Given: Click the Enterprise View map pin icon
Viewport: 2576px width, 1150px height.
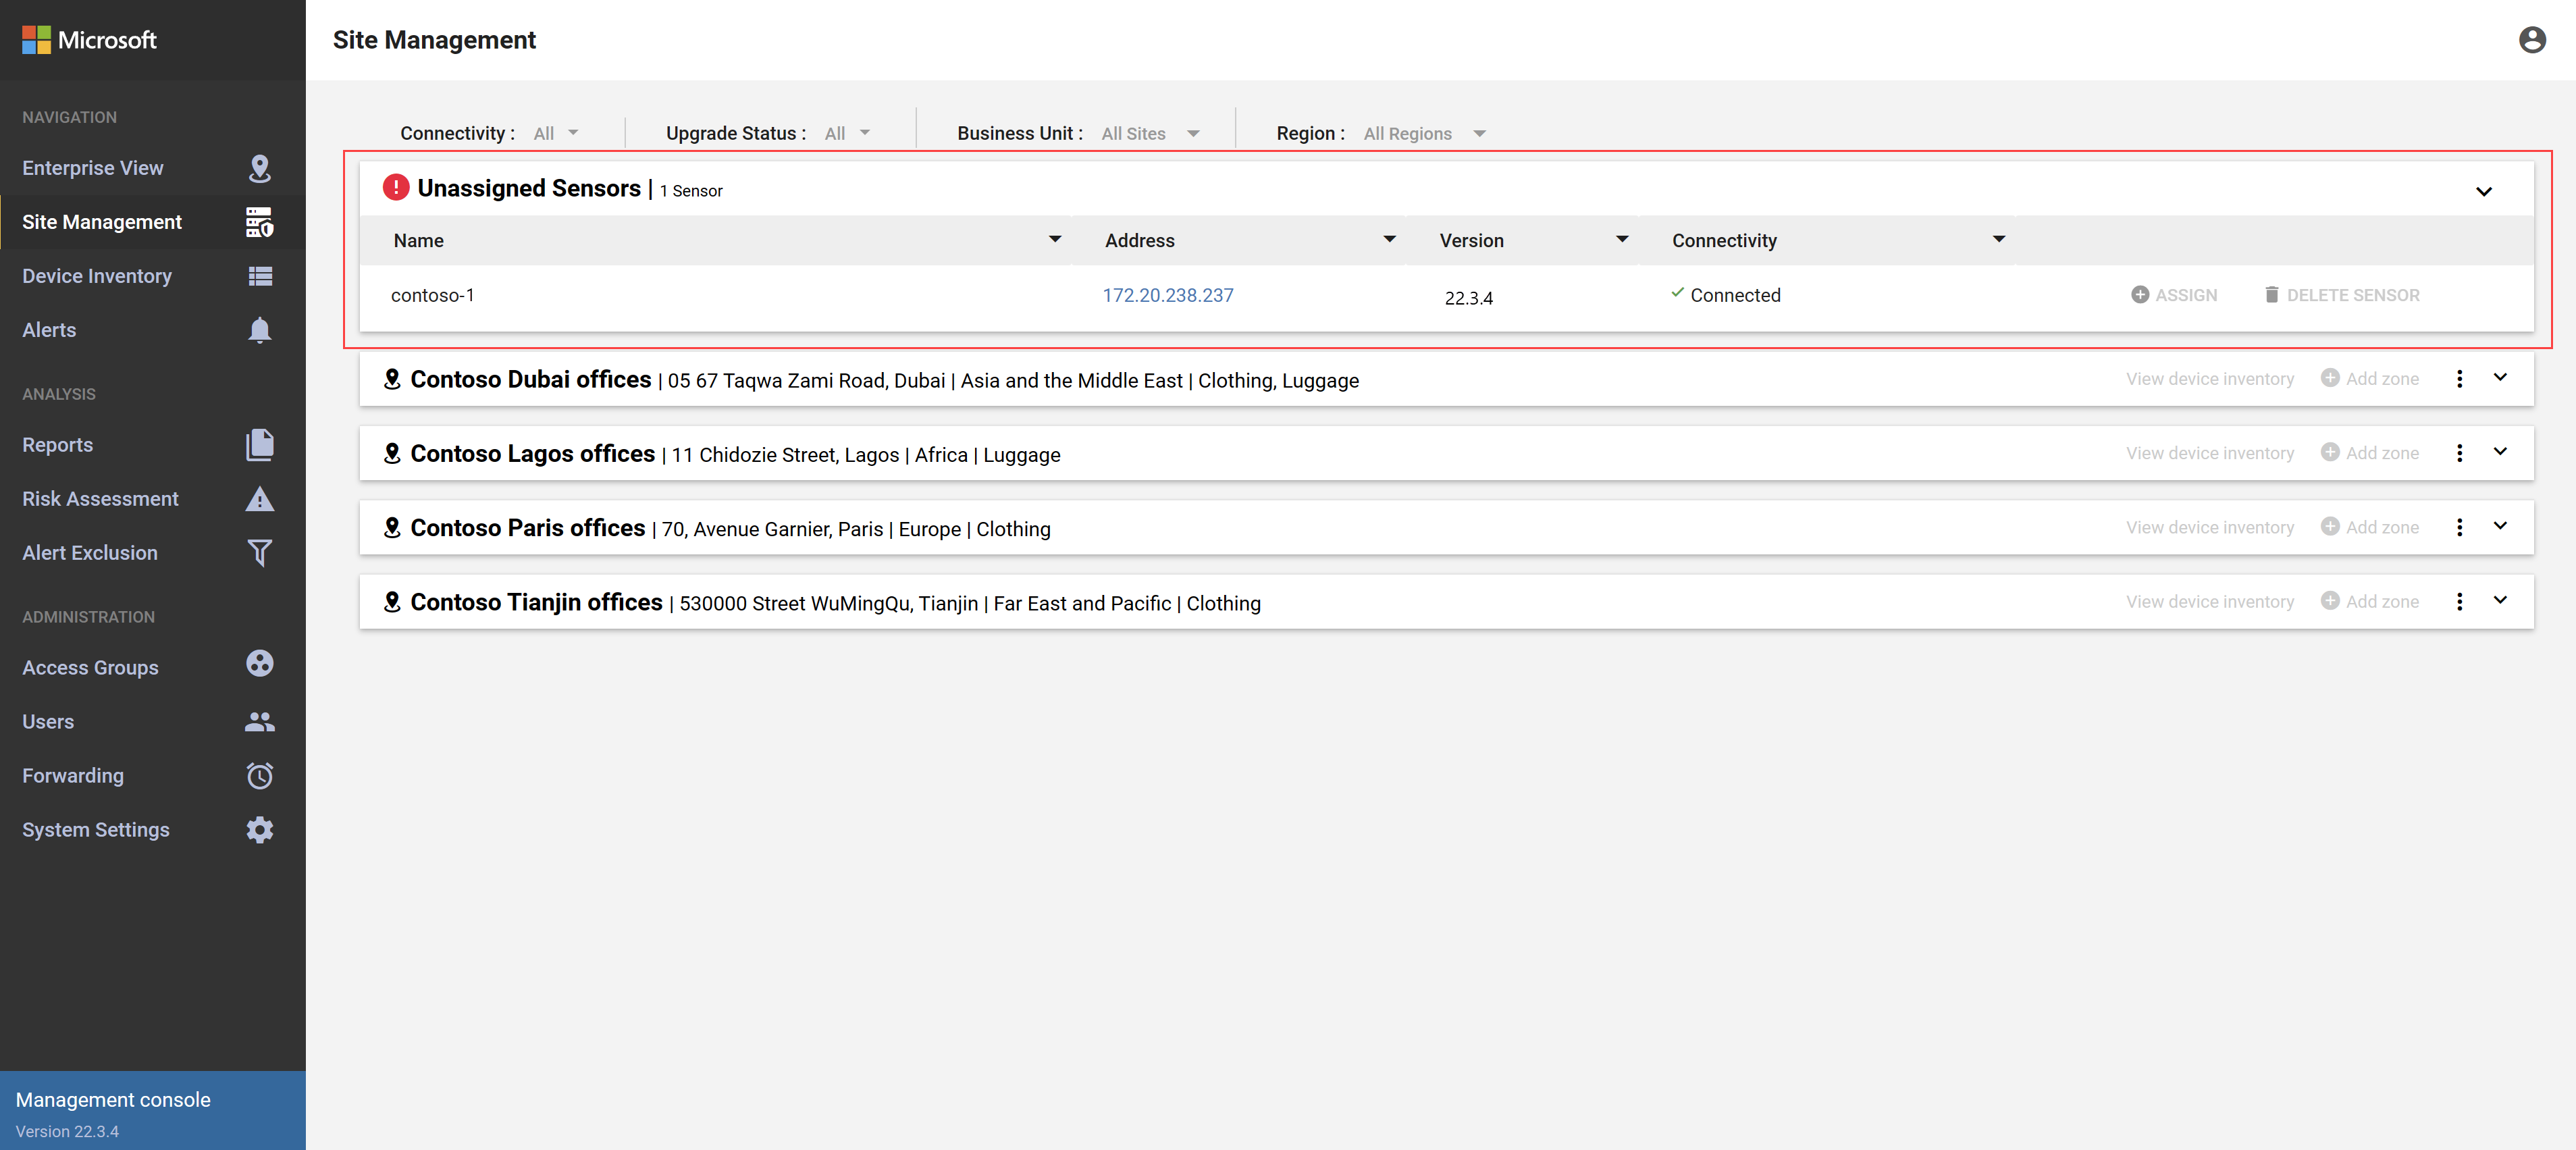Looking at the screenshot, I should (x=259, y=168).
